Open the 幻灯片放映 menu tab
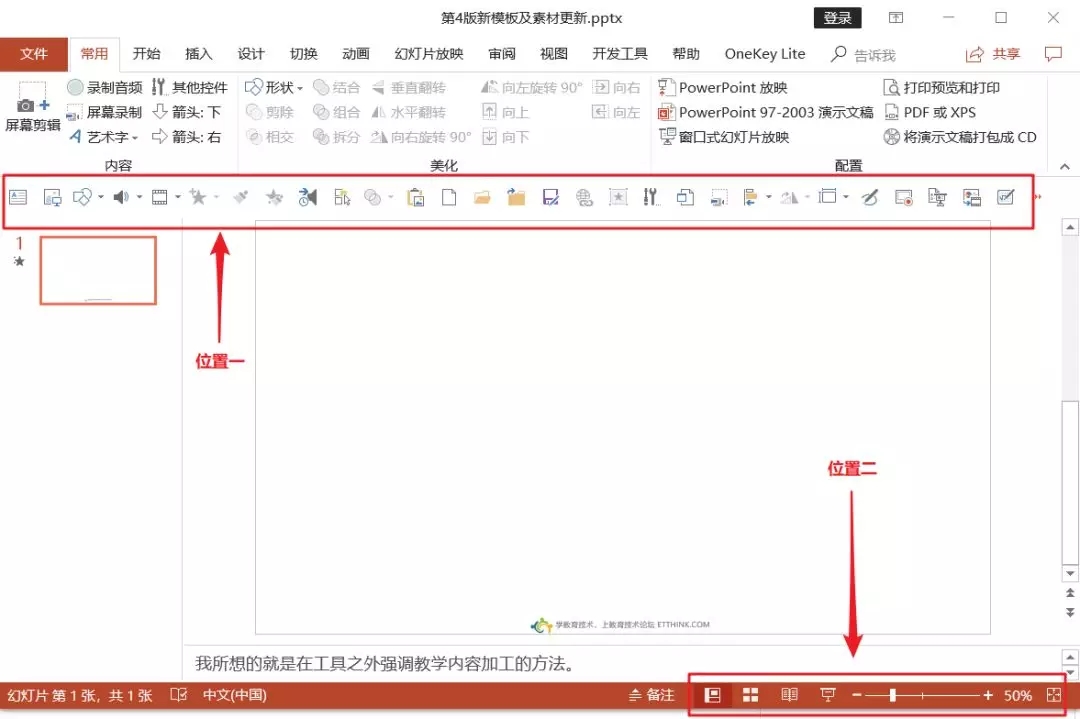The image size is (1080, 719). (427, 54)
